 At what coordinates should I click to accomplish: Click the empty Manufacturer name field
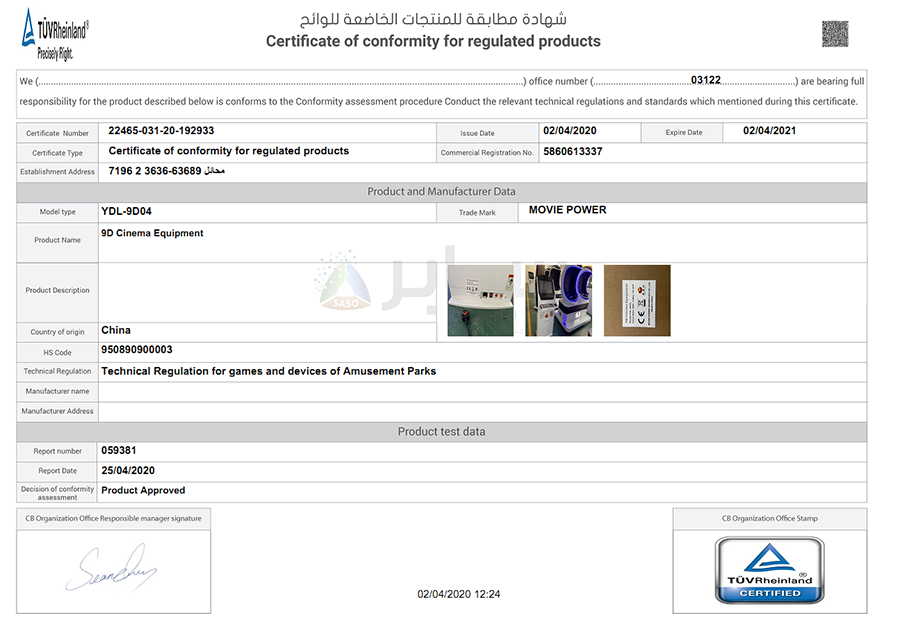[x=480, y=391]
